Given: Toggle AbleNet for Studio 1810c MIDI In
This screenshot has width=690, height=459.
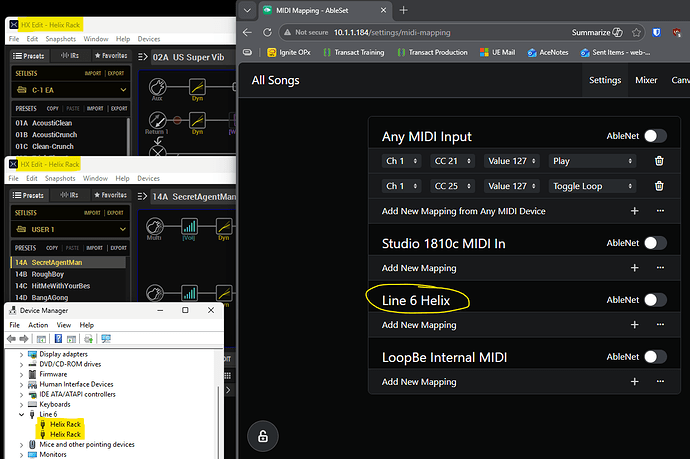Looking at the screenshot, I should [655, 243].
